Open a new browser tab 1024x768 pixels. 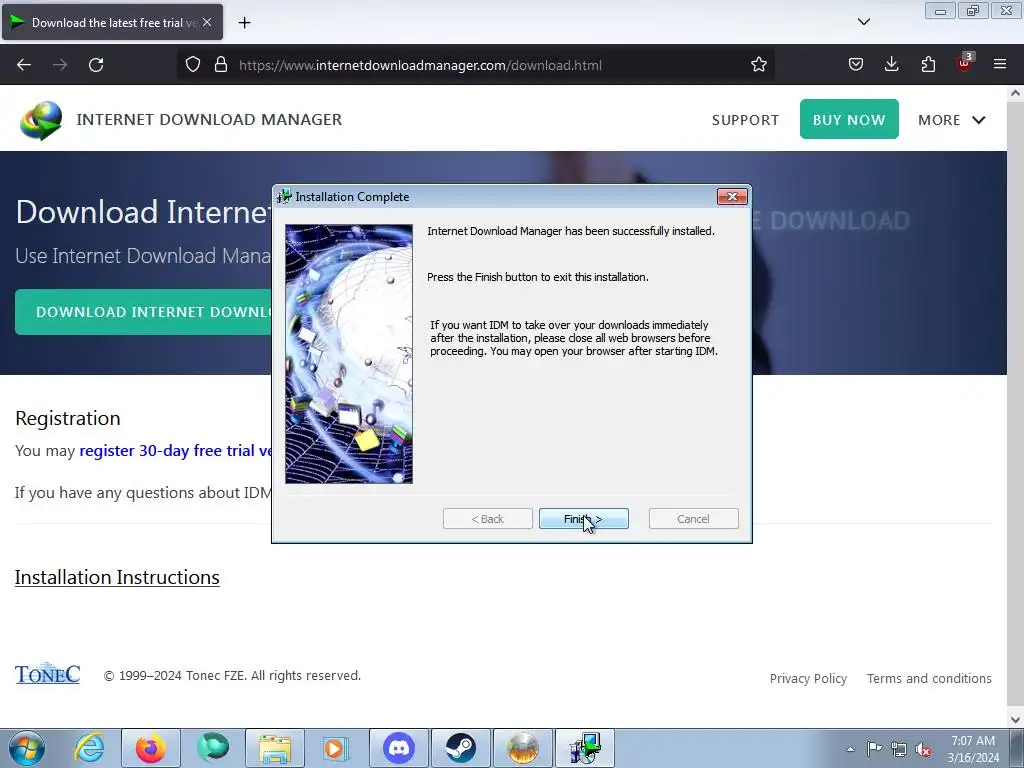(x=244, y=23)
